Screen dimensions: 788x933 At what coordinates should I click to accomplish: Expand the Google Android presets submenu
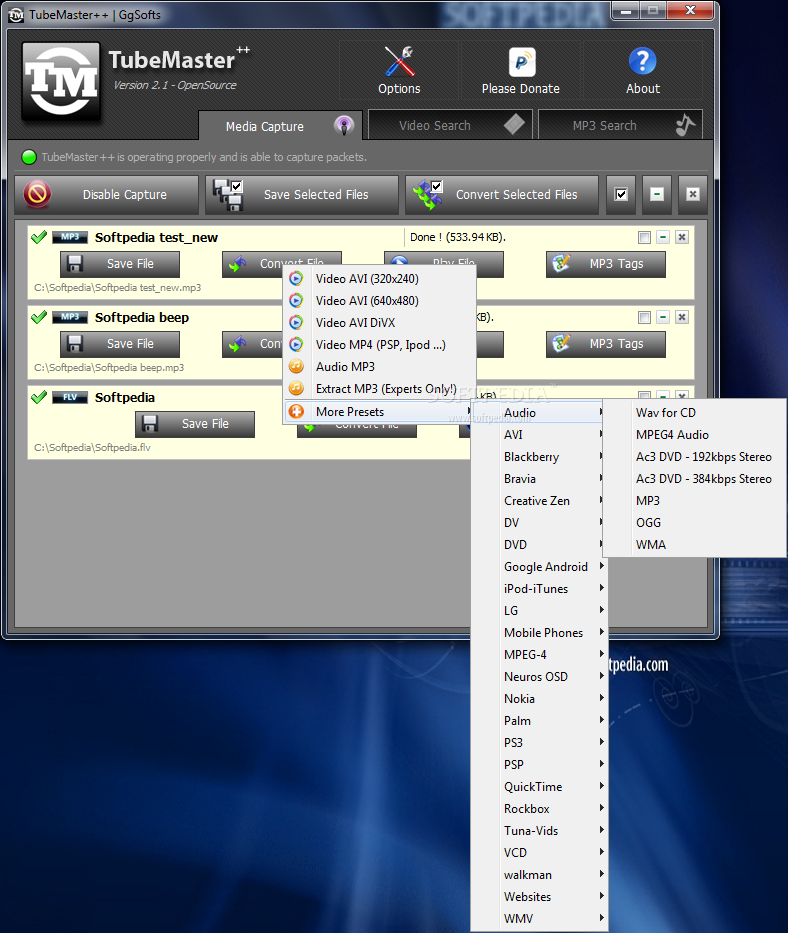[x=539, y=567]
